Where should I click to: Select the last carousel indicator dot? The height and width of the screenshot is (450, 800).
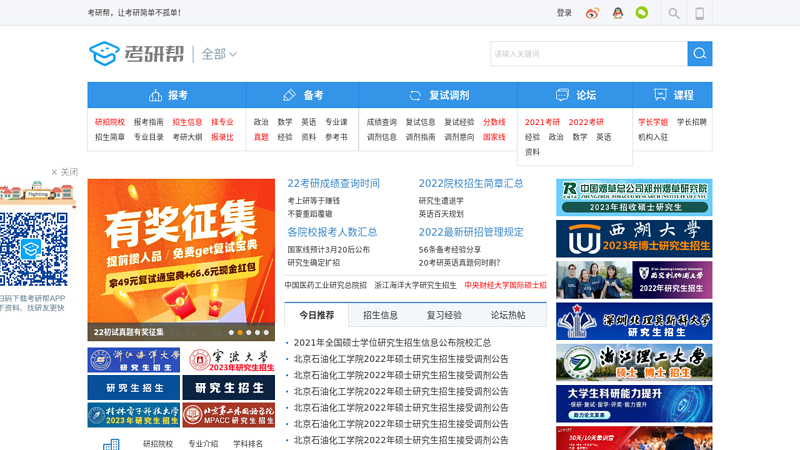point(266,332)
